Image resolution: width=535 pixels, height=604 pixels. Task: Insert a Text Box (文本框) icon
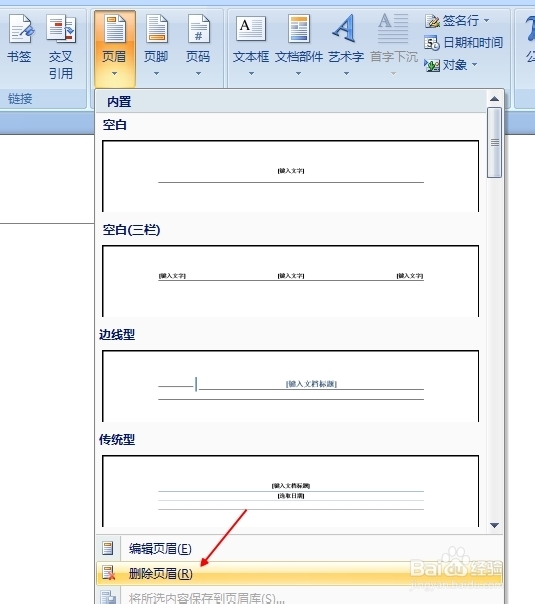(x=251, y=29)
